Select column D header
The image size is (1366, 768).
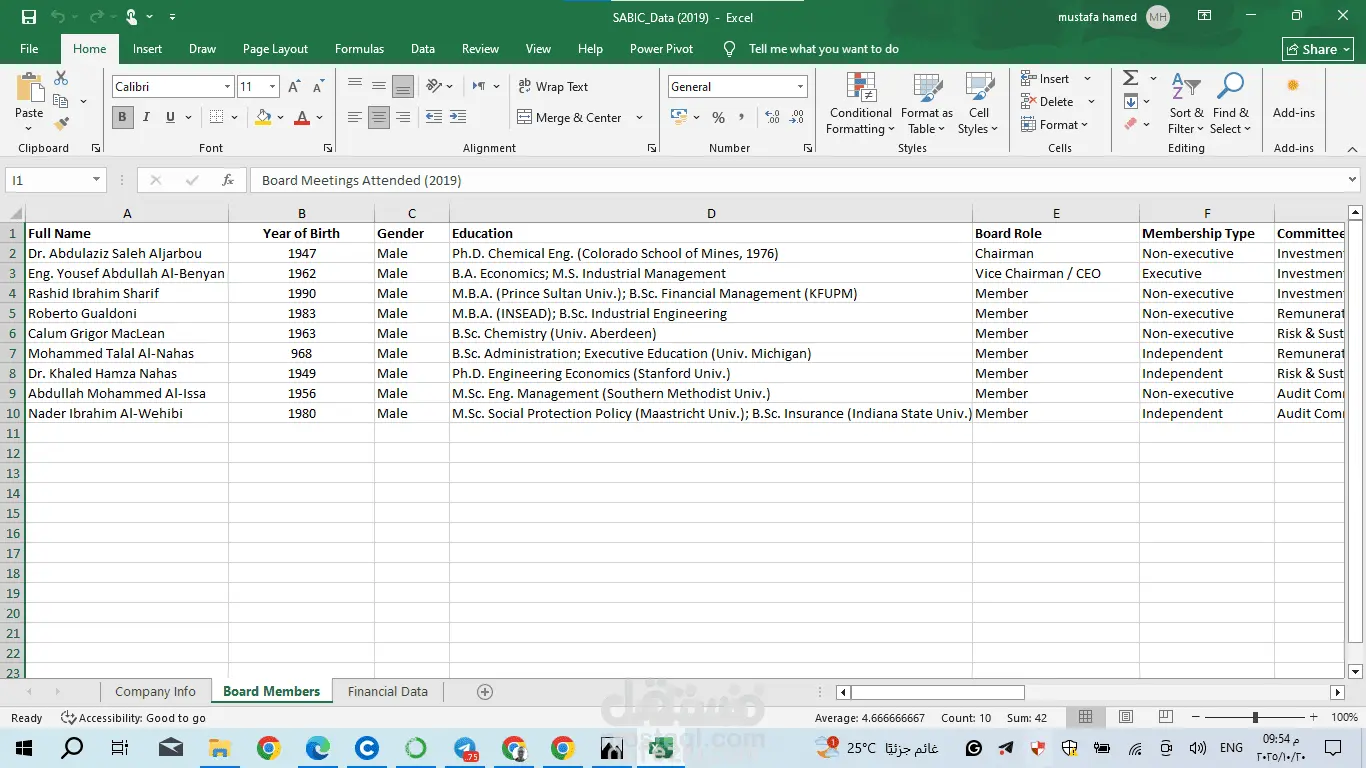click(711, 213)
